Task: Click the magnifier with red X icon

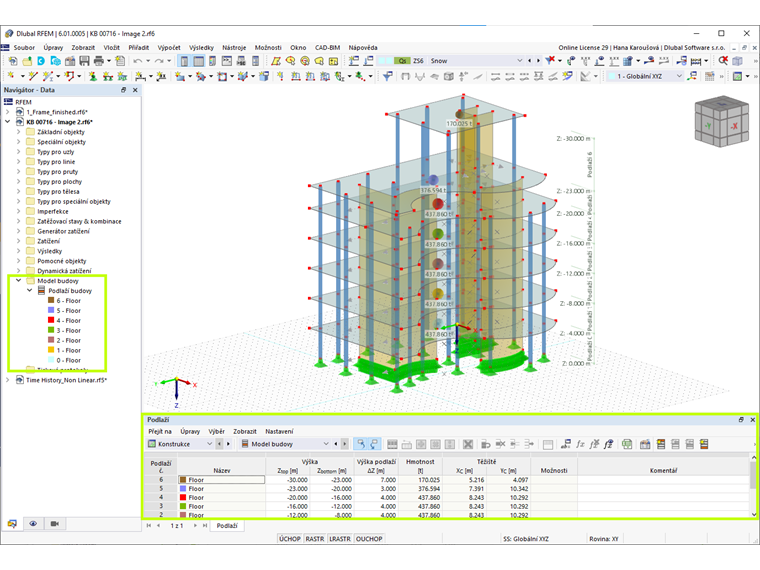Action: [x=723, y=61]
